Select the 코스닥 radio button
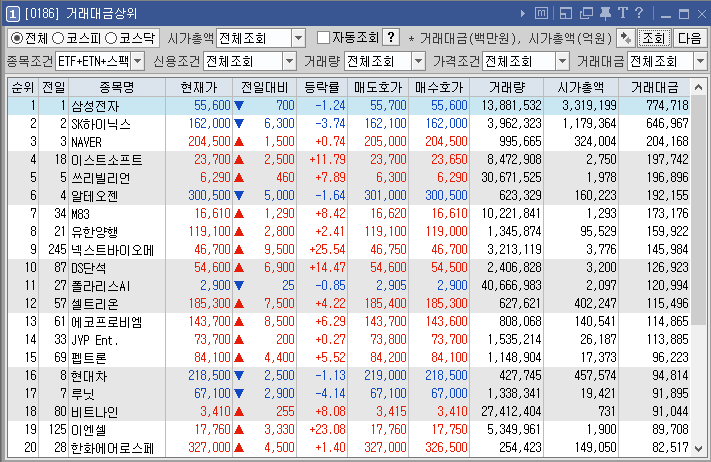Viewport: 711px width, 462px height. 111,38
